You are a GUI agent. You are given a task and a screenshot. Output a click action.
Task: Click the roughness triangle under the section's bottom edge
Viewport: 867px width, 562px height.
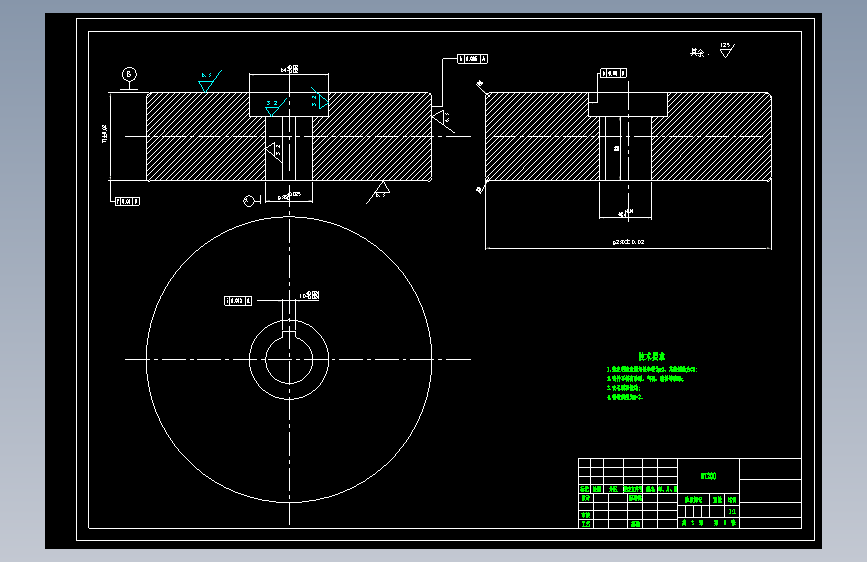pos(379,191)
